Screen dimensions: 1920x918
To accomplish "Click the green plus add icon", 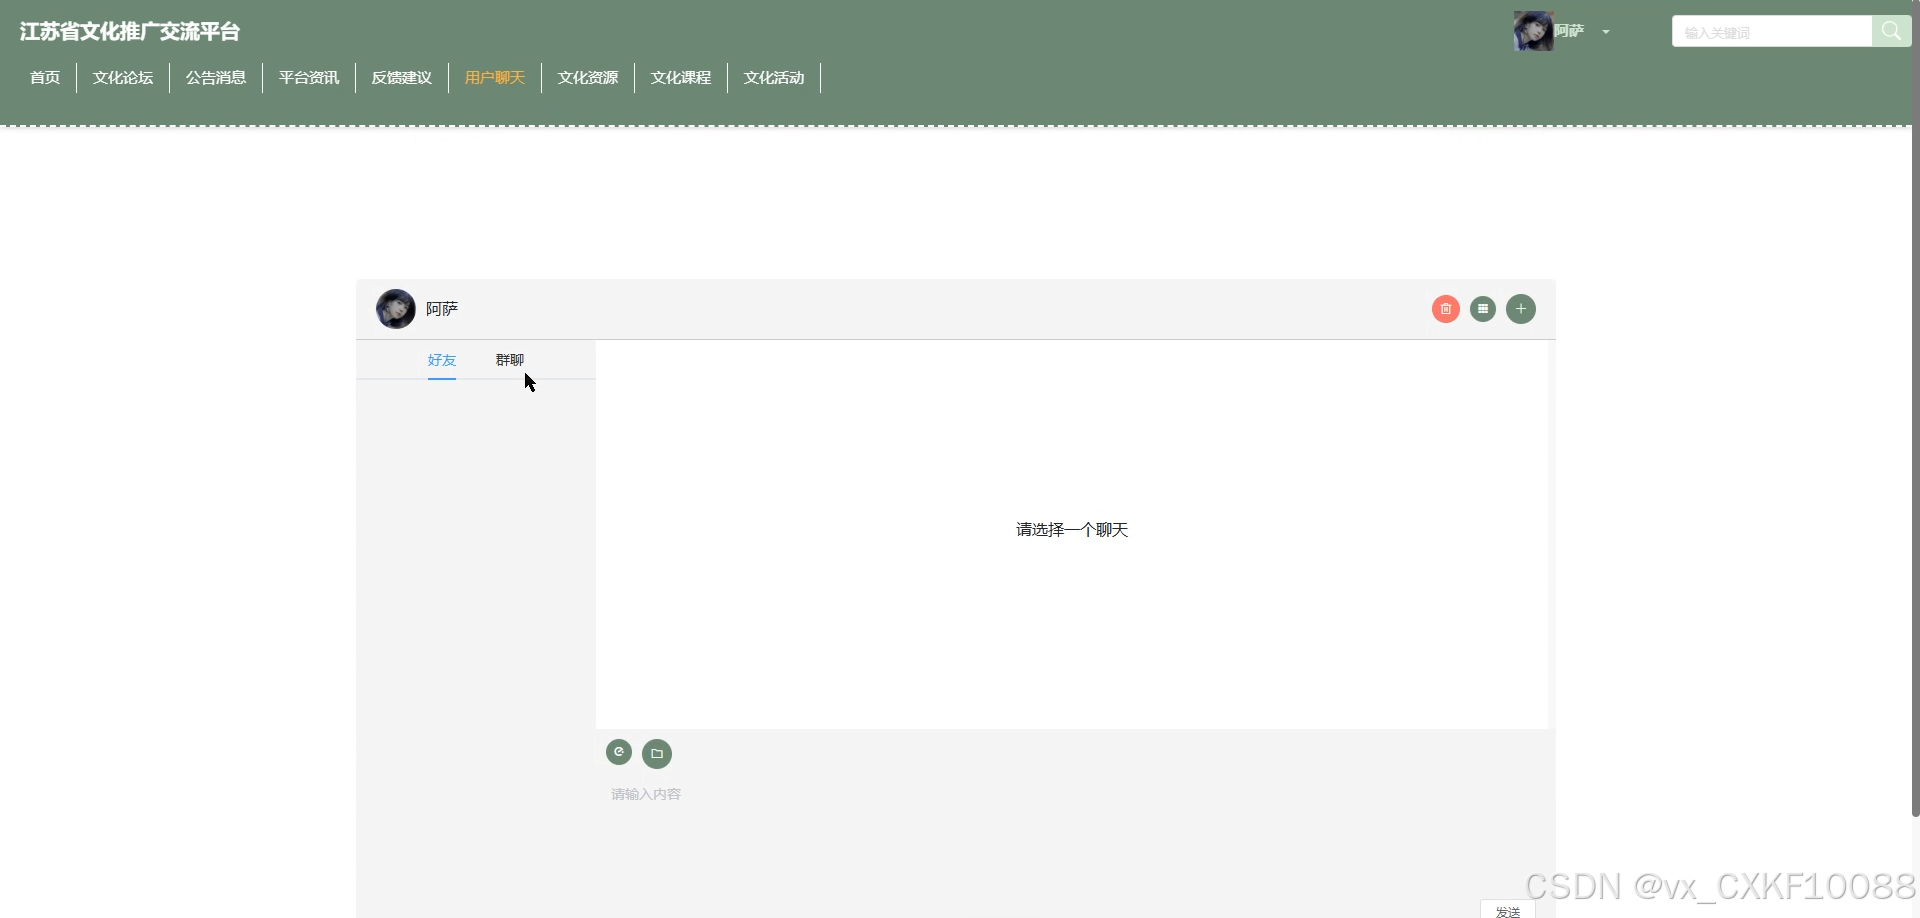I will pyautogui.click(x=1521, y=309).
